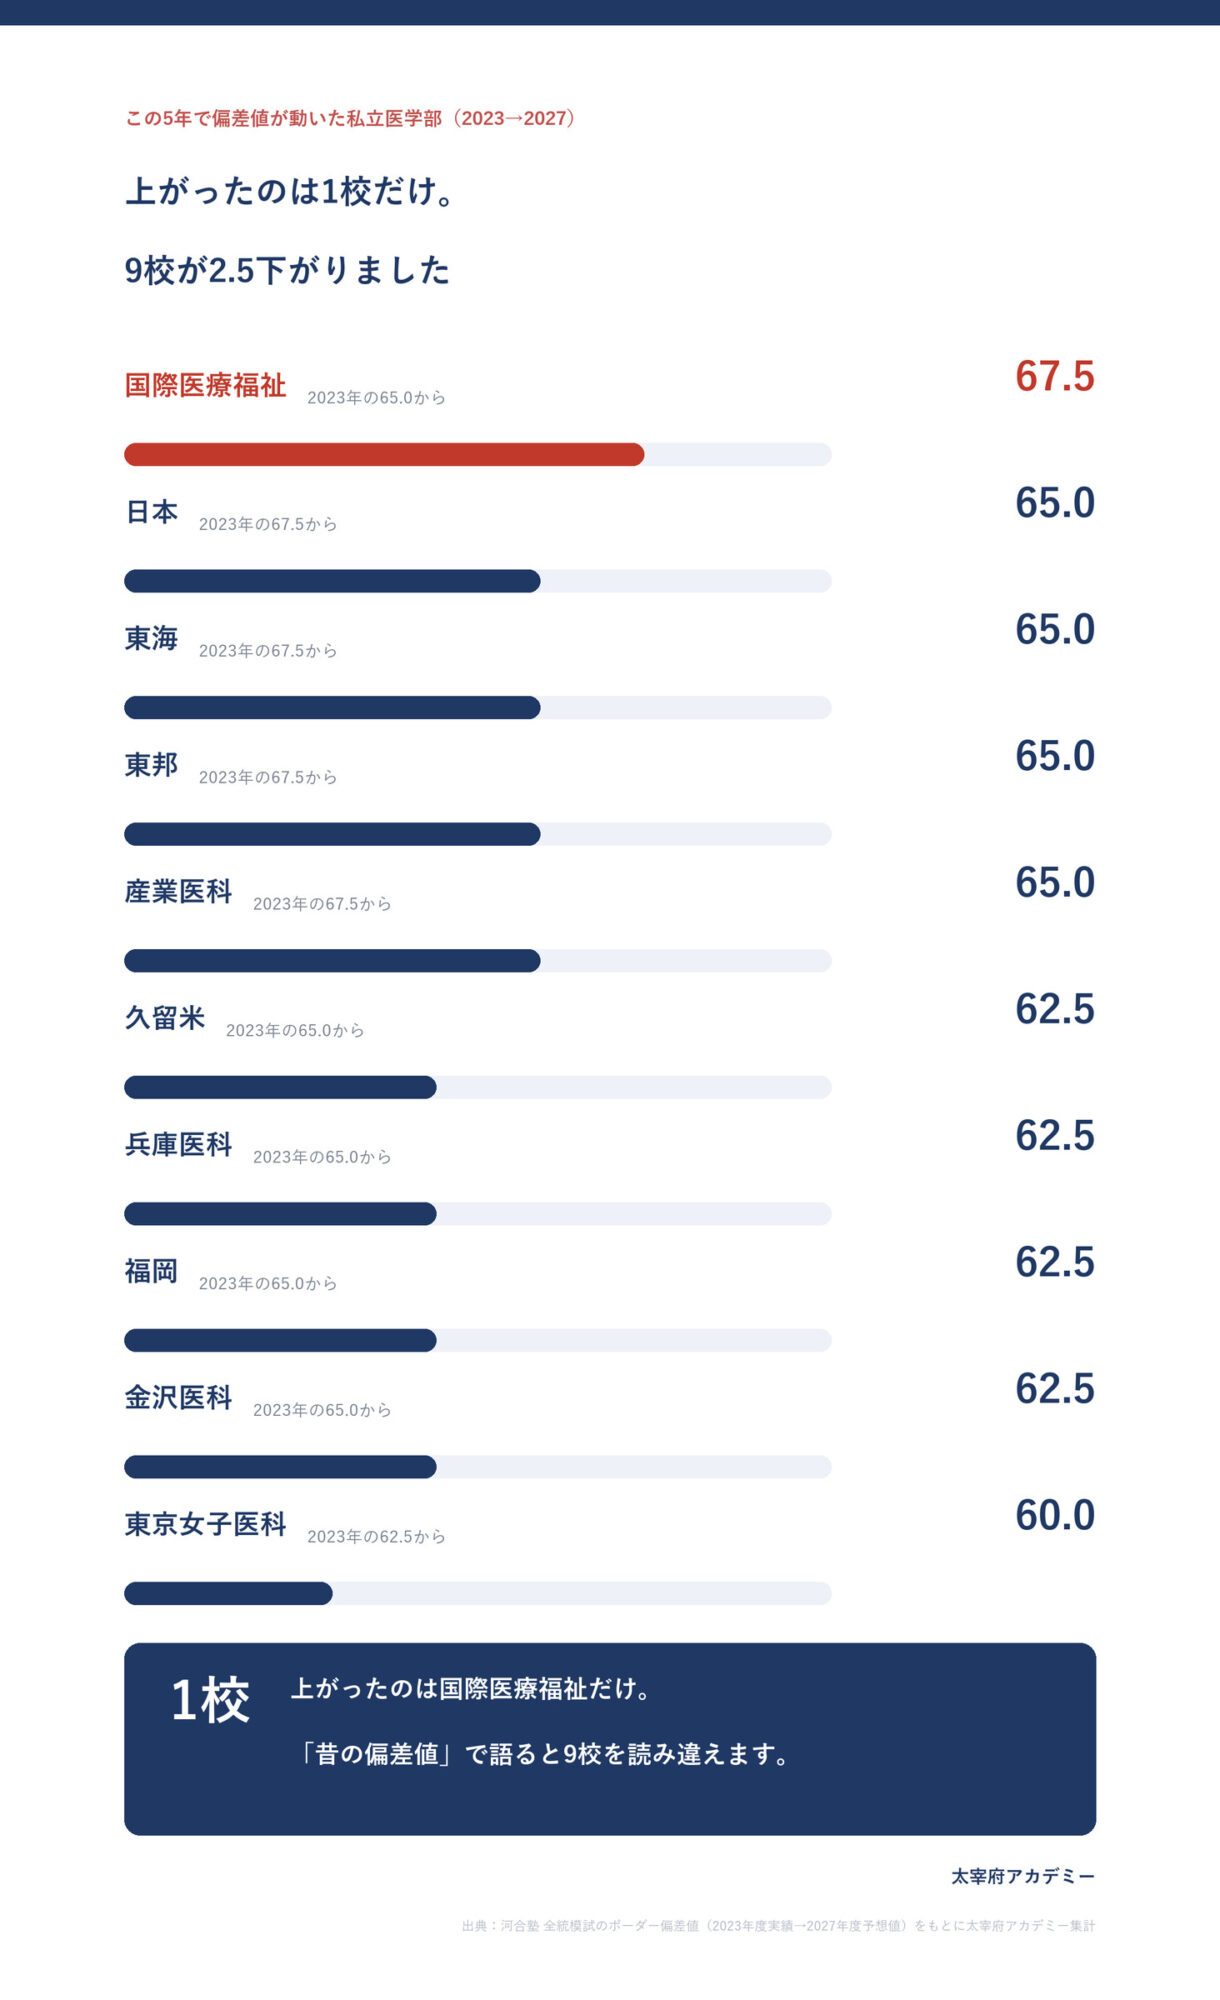Select the 東邦 school name

tap(151, 765)
